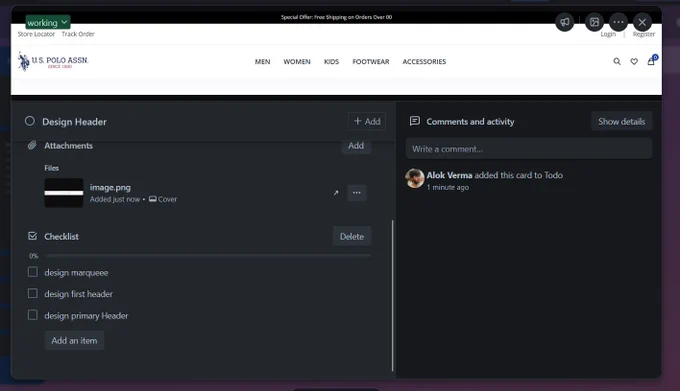This screenshot has width=680, height=391.
Task: Open the card actions three-dot menu
Action: point(618,22)
